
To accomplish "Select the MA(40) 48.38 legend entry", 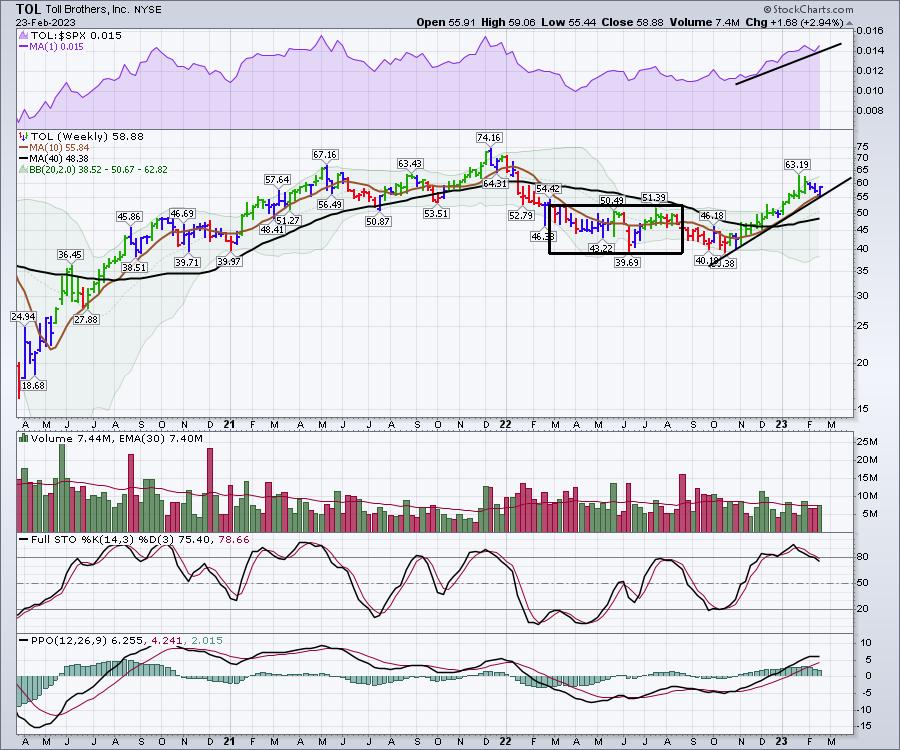I will (x=54, y=158).
